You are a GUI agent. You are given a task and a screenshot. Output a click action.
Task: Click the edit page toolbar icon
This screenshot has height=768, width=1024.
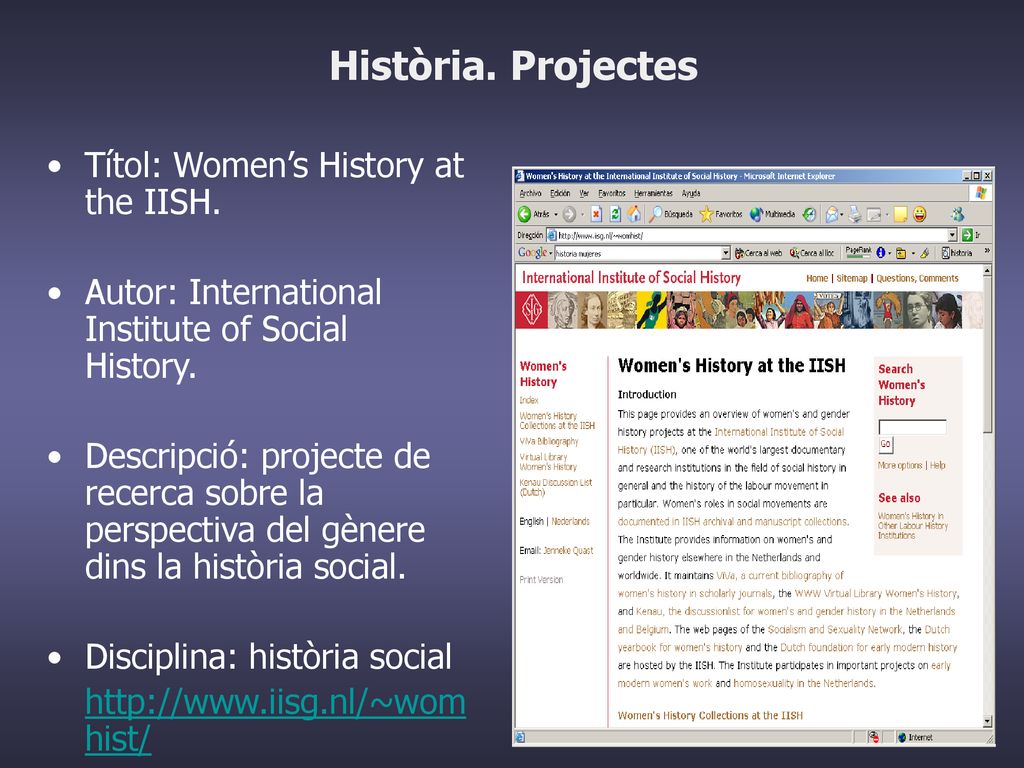click(874, 214)
